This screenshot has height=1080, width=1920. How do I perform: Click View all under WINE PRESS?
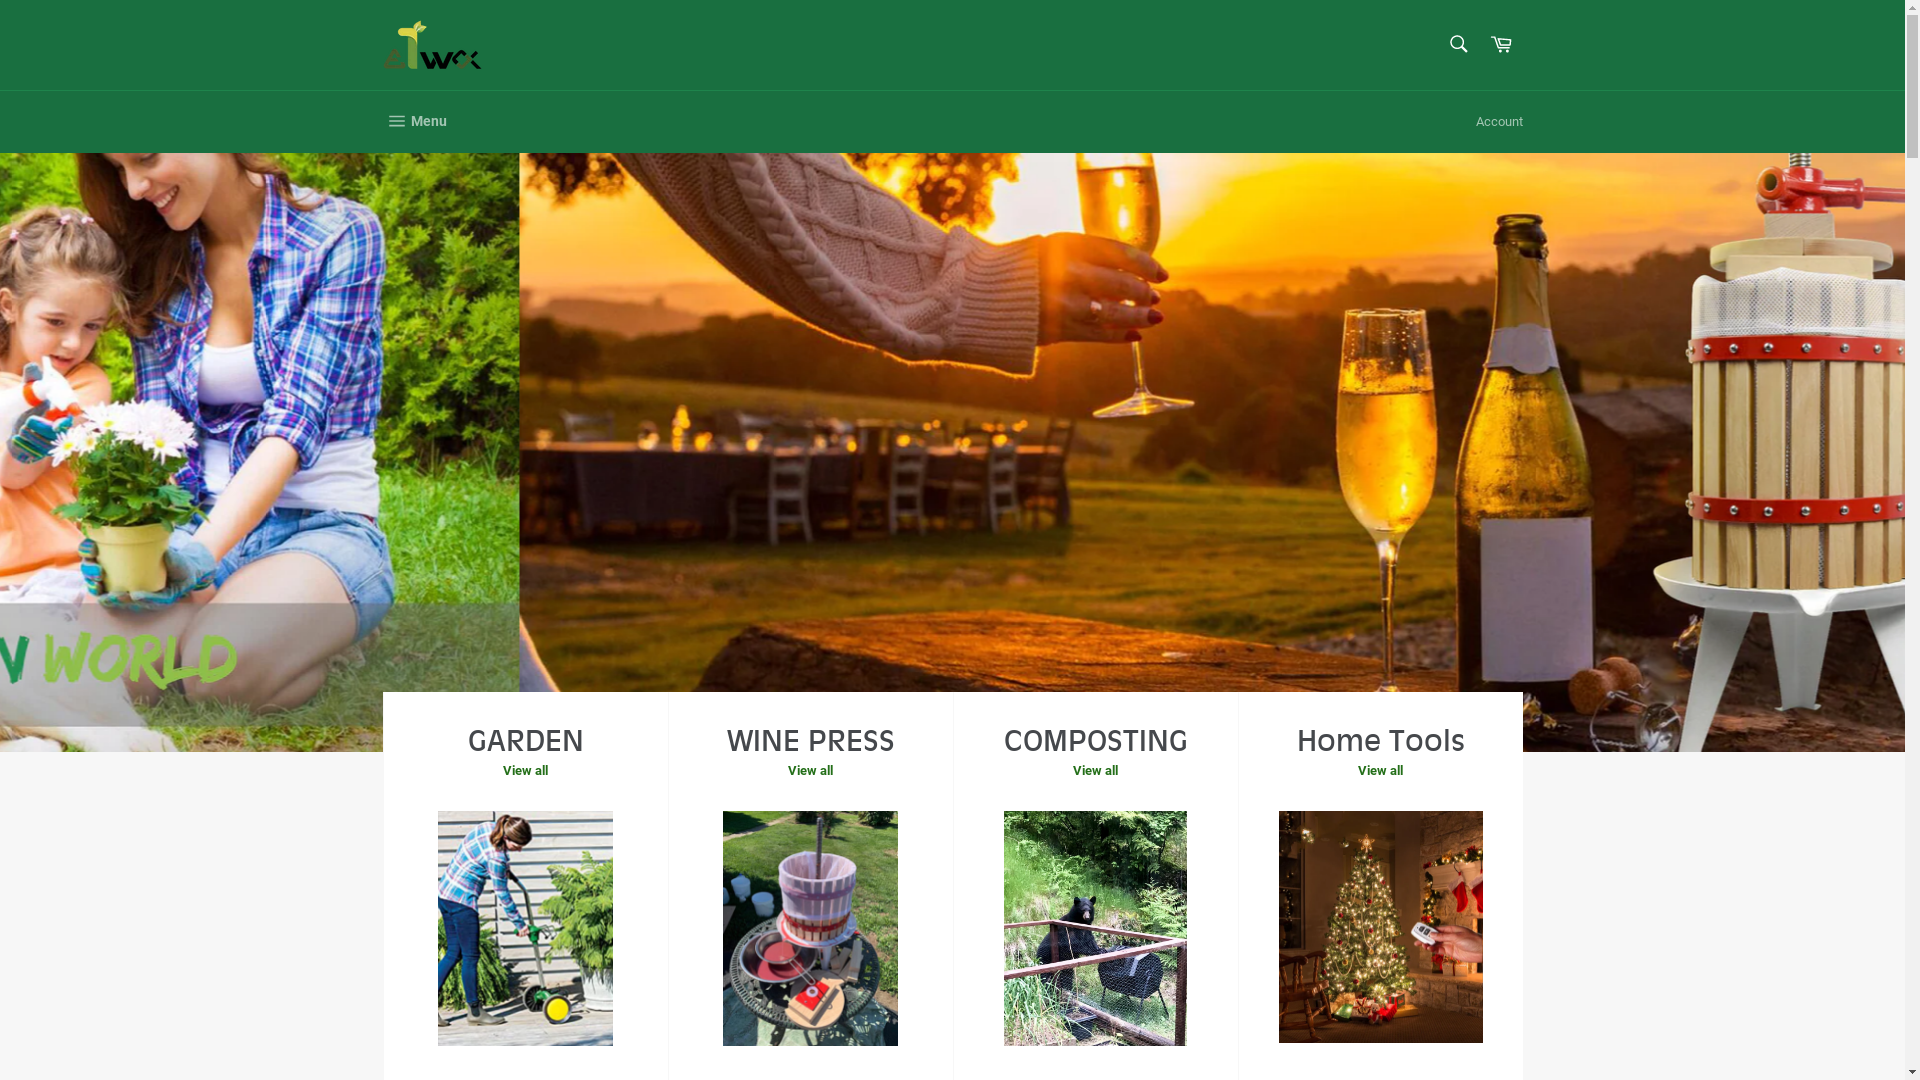click(x=810, y=771)
